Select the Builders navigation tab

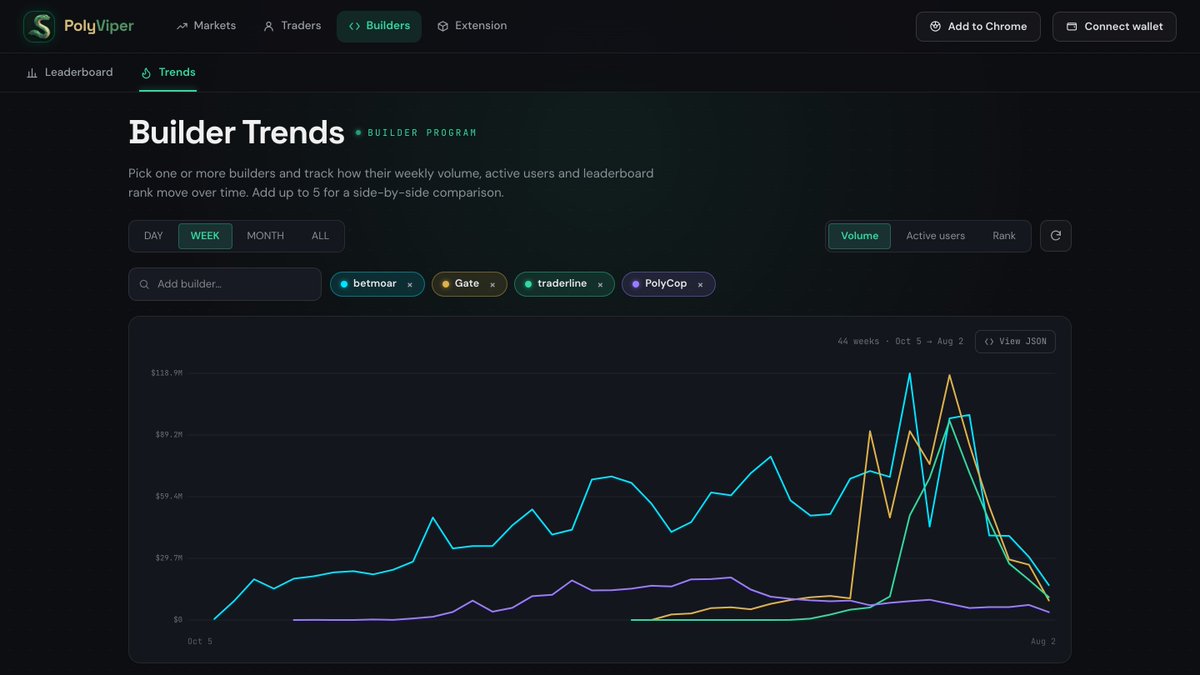pyautogui.click(x=379, y=26)
